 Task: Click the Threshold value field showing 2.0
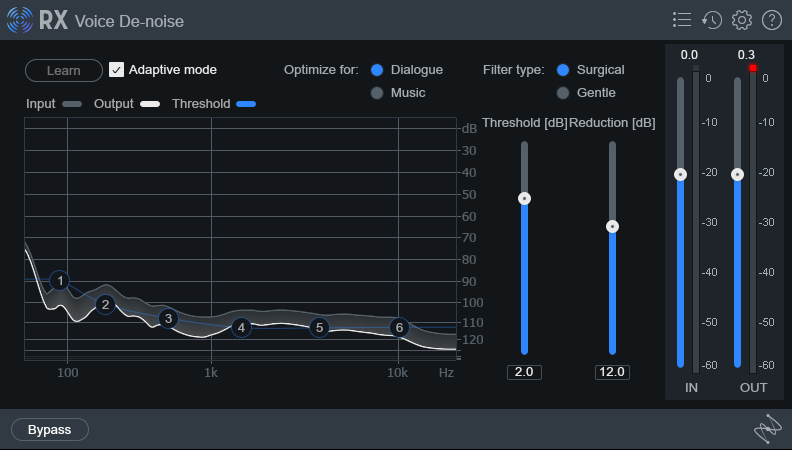pos(524,372)
